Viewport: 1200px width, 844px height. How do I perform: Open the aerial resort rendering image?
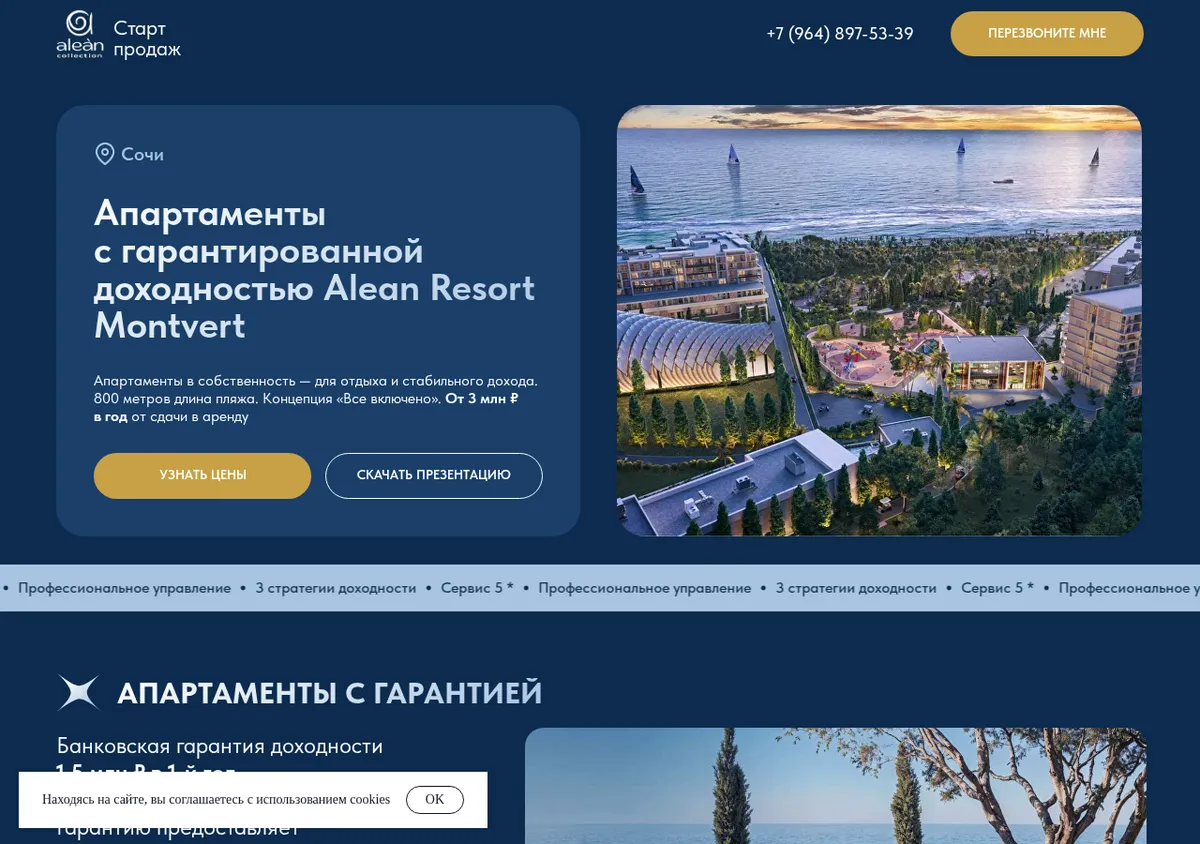[879, 320]
